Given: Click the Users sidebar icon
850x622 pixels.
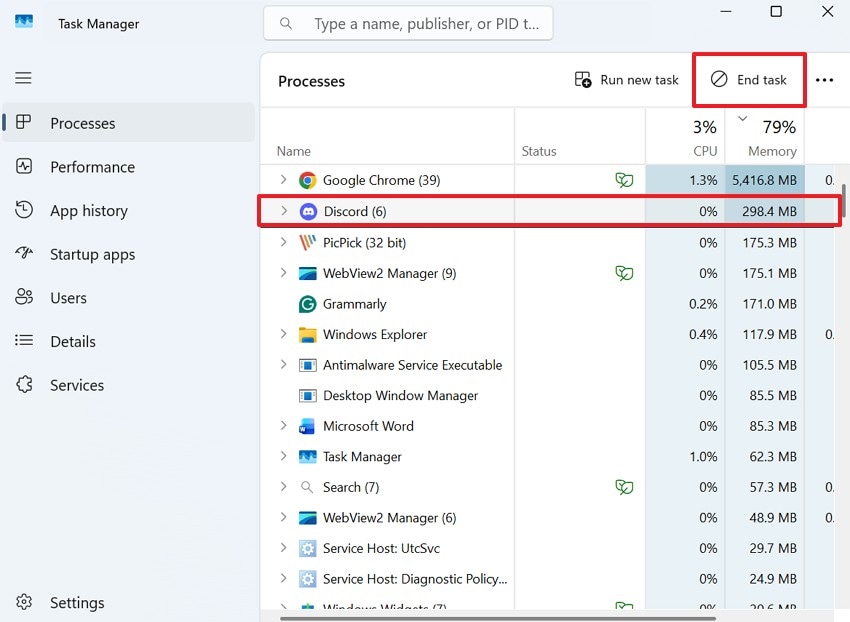Looking at the screenshot, I should coord(24,297).
